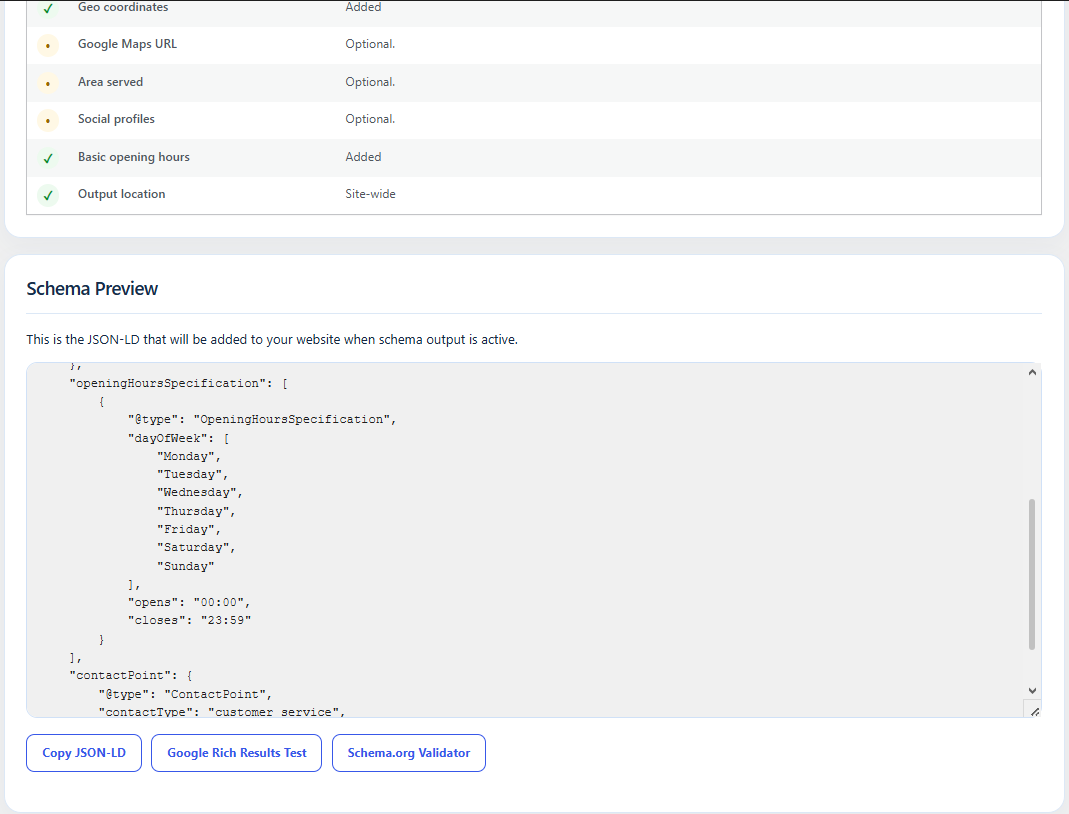Click the resize handle of code preview
1069x814 pixels.
pos(1034,711)
